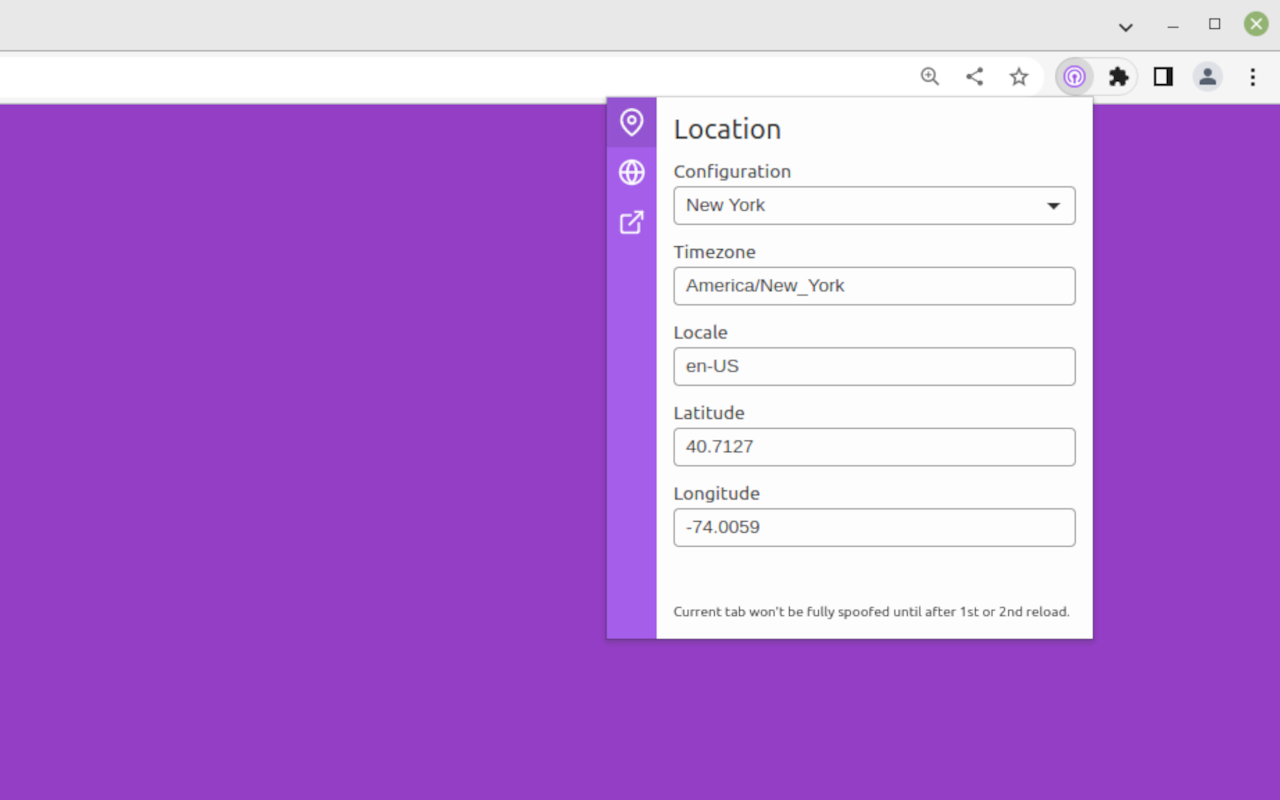This screenshot has height=800, width=1280.
Task: Minimize the browser window
Action: pyautogui.click(x=1173, y=26)
